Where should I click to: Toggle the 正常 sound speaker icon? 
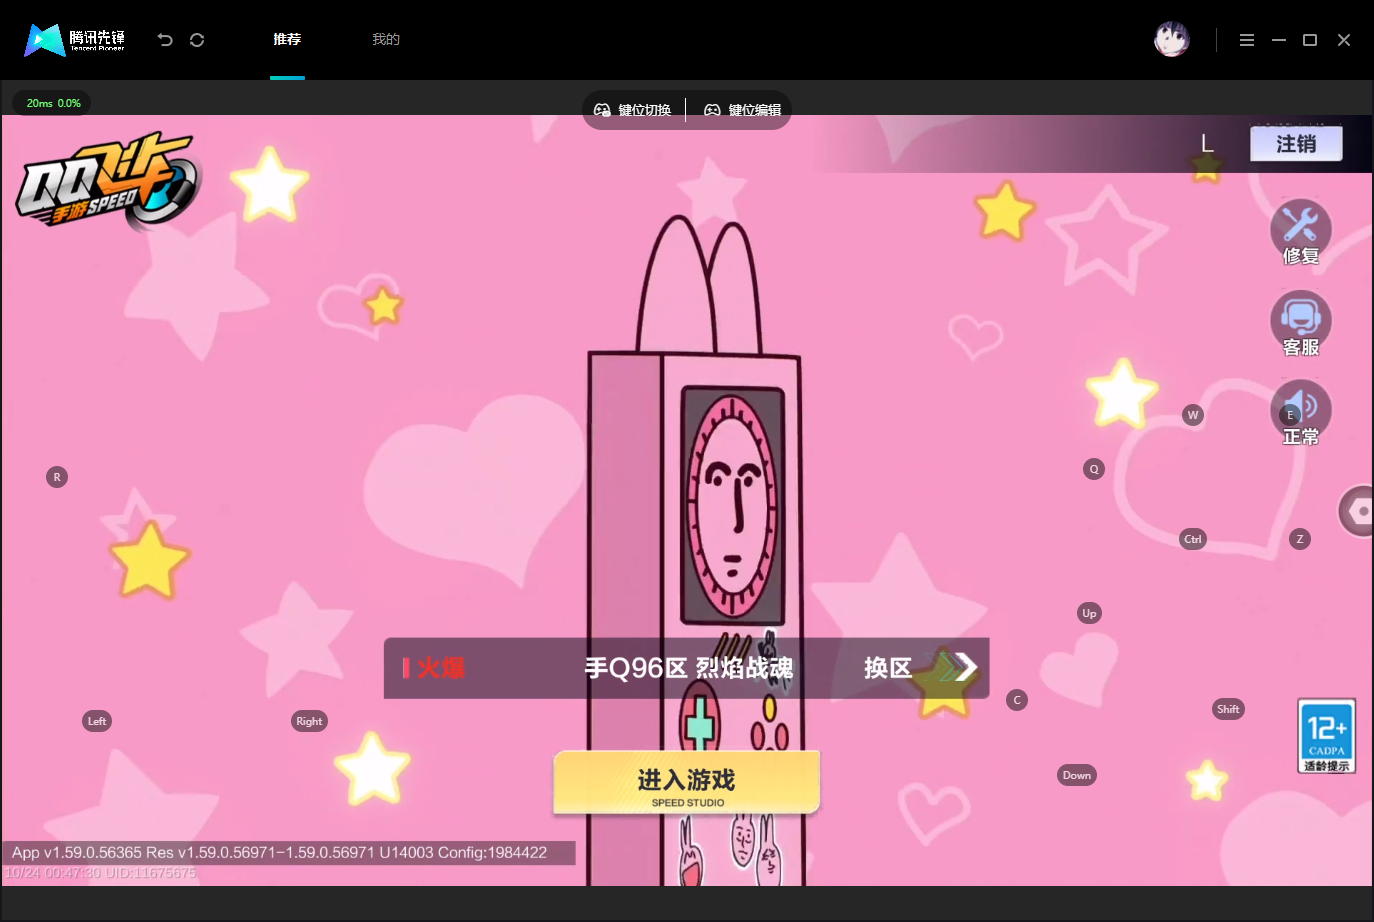click(1300, 412)
